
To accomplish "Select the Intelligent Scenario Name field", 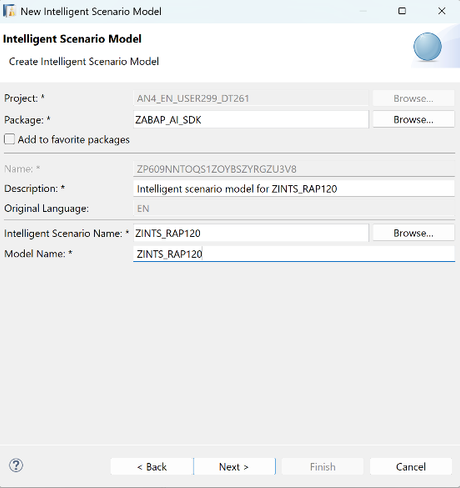I will pyautogui.click(x=251, y=233).
